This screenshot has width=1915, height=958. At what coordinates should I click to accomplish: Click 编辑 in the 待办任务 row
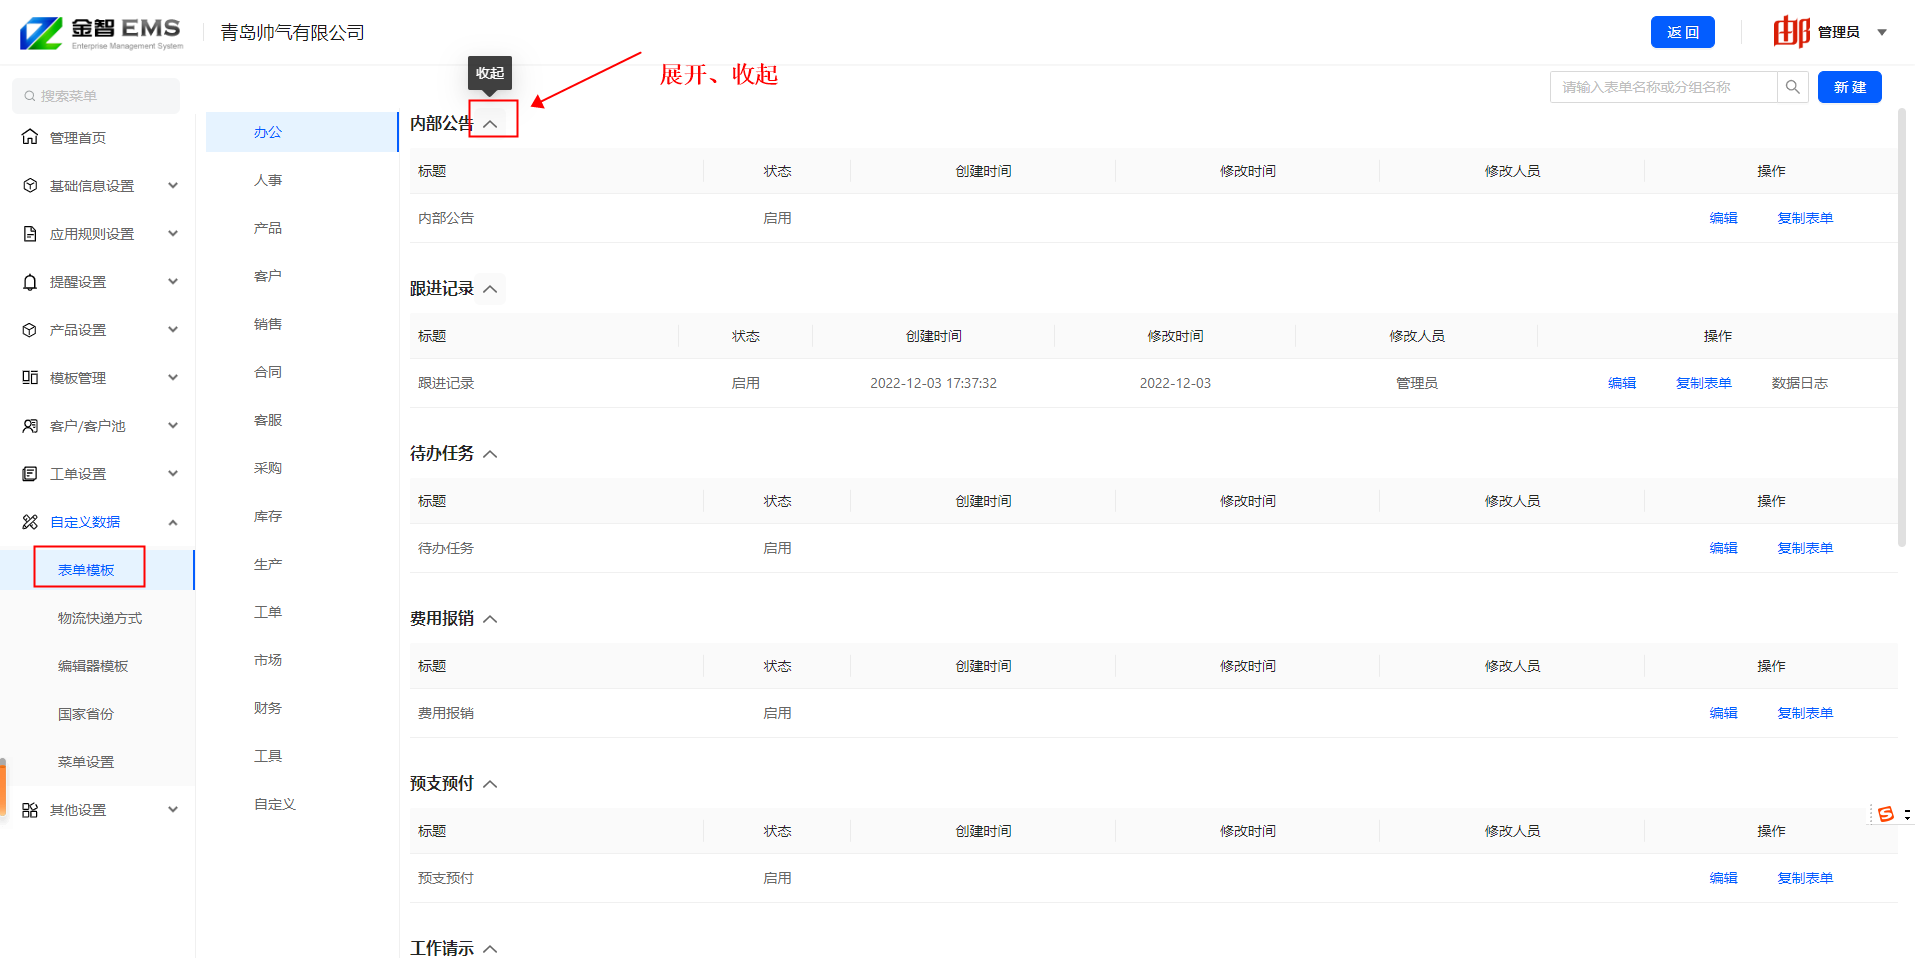click(x=1723, y=548)
